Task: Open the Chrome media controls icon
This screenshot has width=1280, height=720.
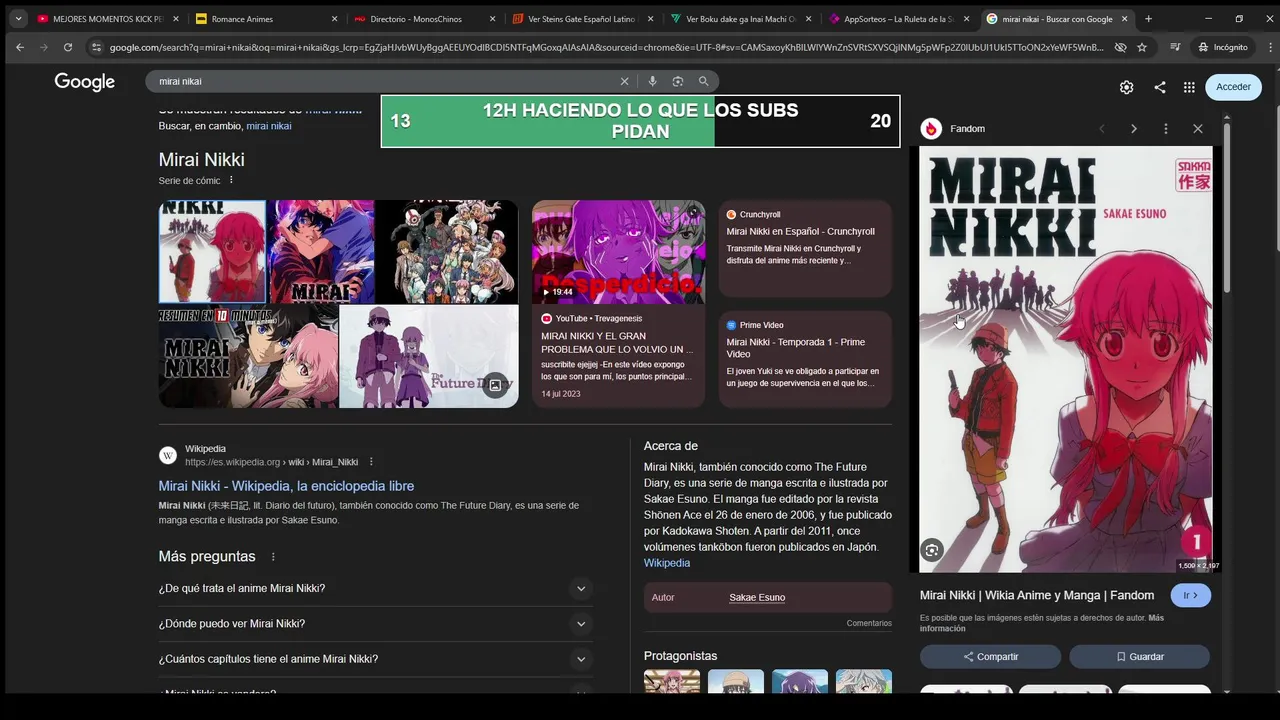Action: point(1175,47)
